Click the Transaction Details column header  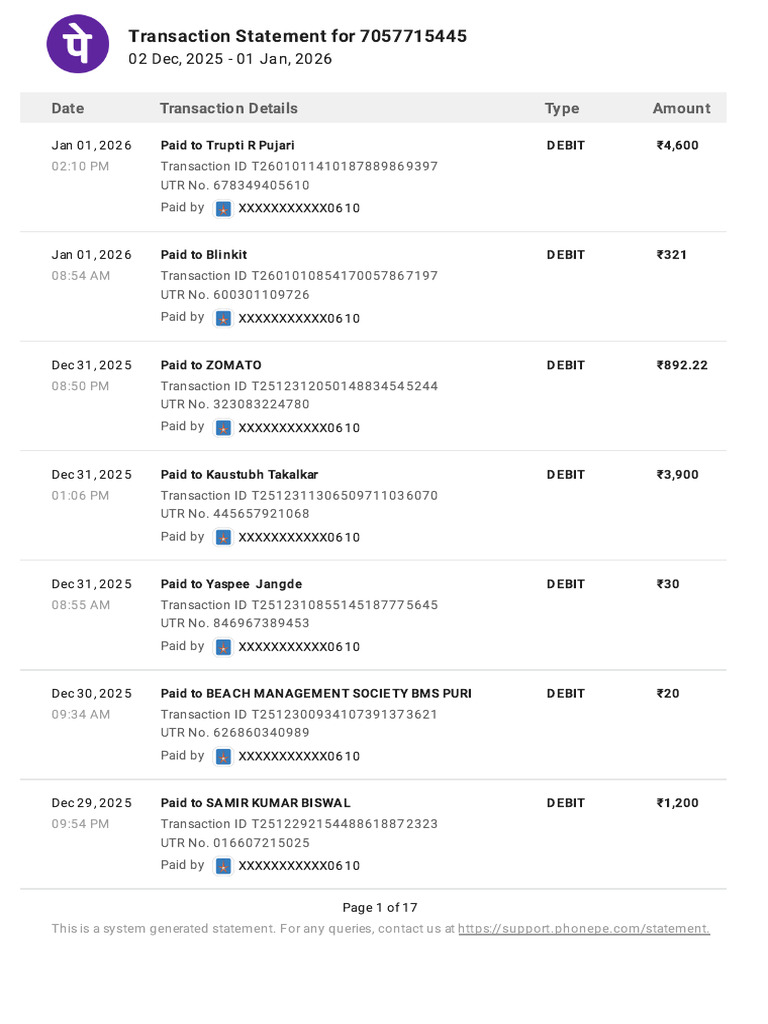point(229,108)
